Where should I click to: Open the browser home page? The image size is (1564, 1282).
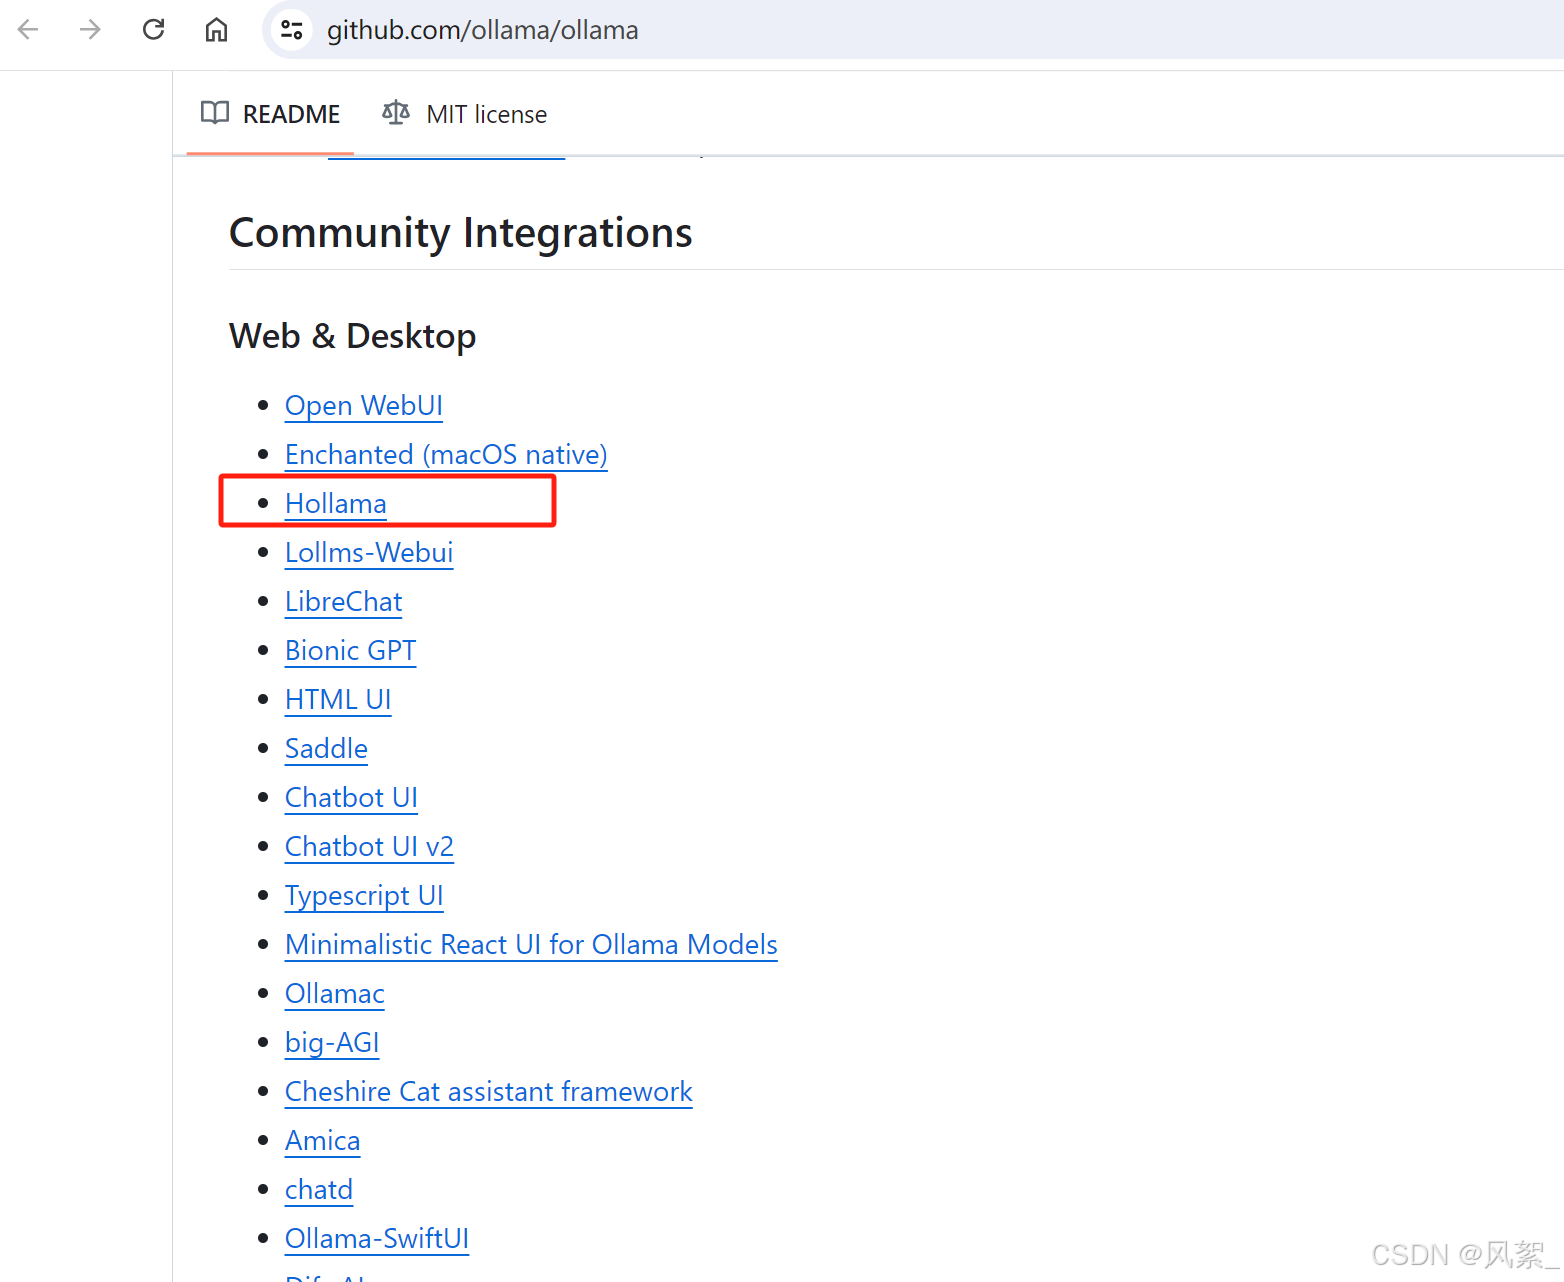(x=216, y=30)
